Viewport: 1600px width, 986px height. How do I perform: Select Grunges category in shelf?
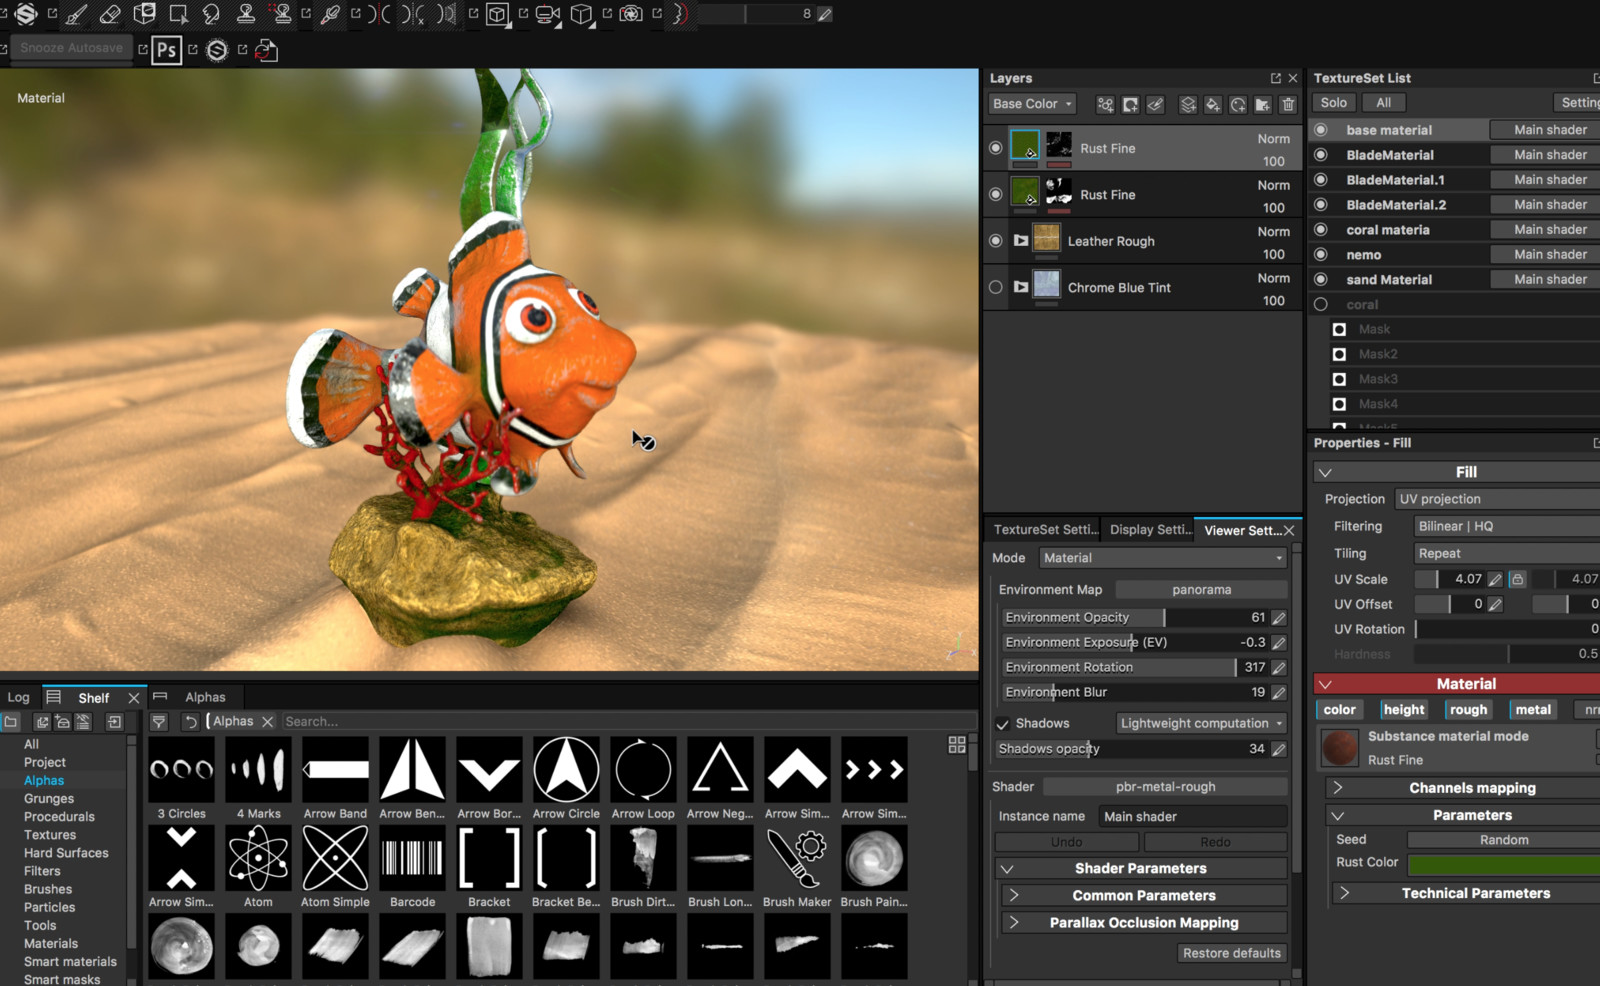(x=49, y=798)
